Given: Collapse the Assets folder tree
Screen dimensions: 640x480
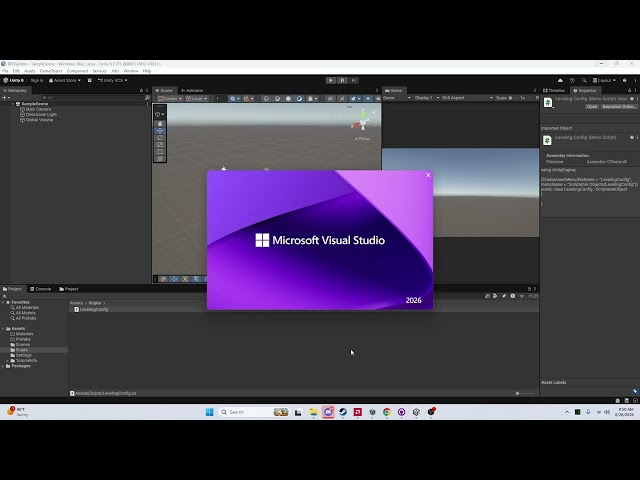Looking at the screenshot, I should (x=3, y=329).
